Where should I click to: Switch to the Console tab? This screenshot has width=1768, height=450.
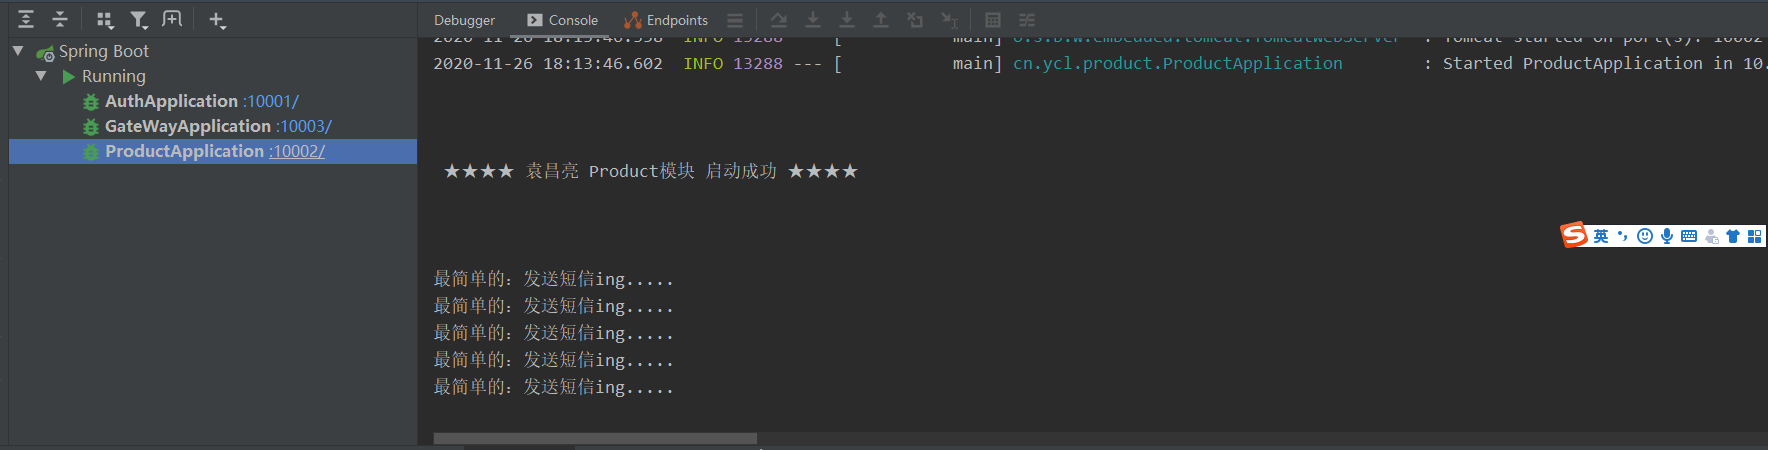coord(562,20)
